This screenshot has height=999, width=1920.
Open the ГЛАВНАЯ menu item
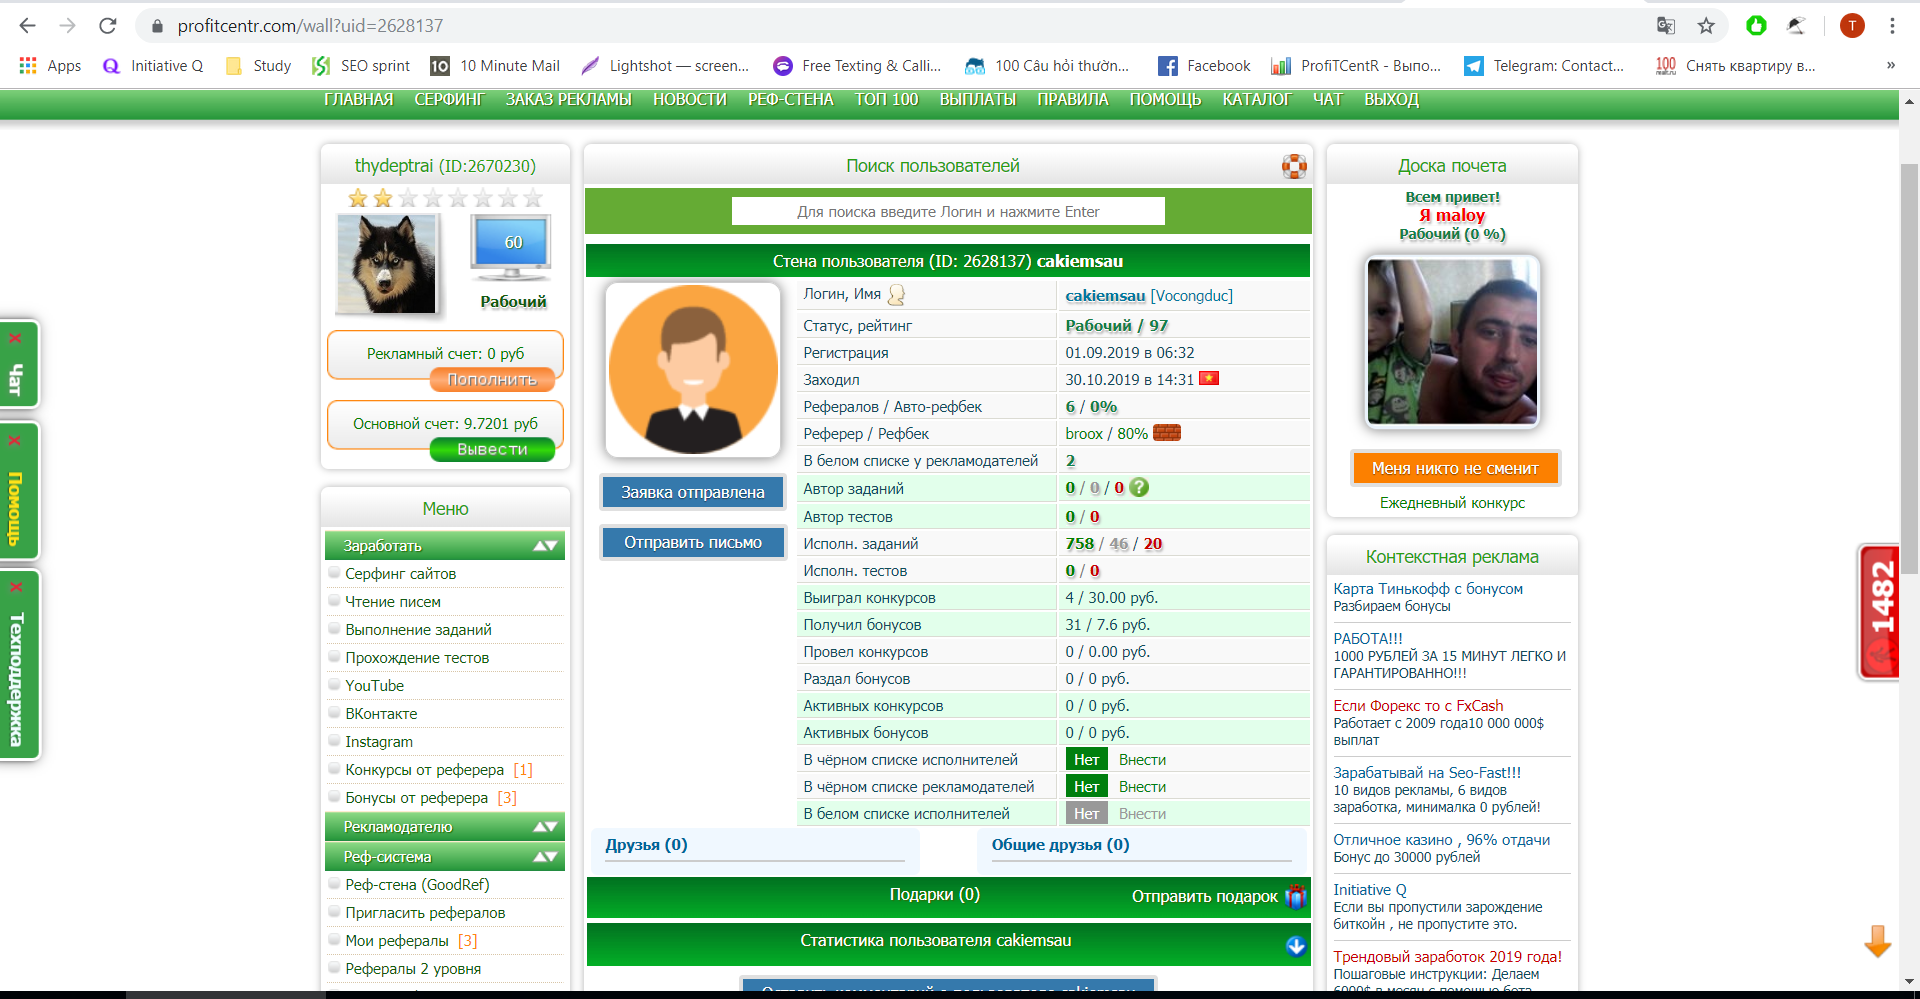[x=358, y=100]
